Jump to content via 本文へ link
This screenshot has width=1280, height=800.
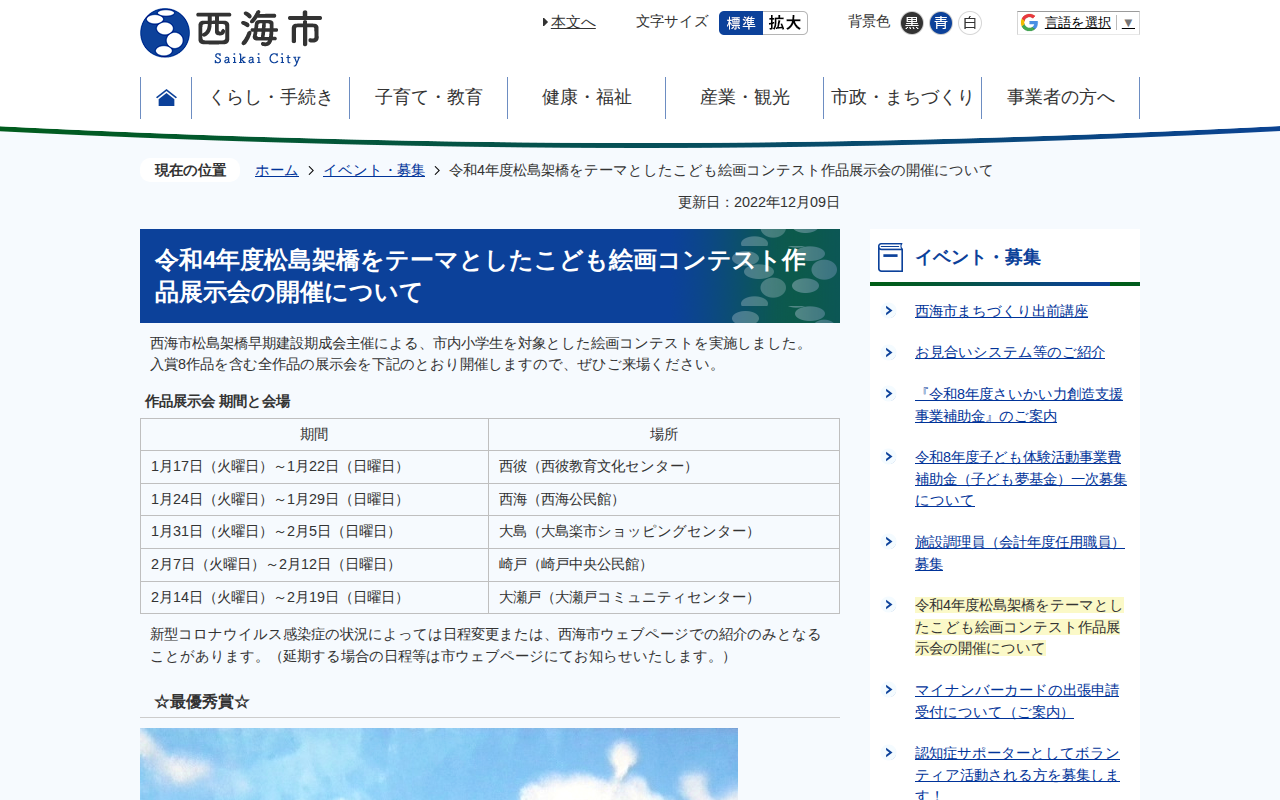(572, 22)
